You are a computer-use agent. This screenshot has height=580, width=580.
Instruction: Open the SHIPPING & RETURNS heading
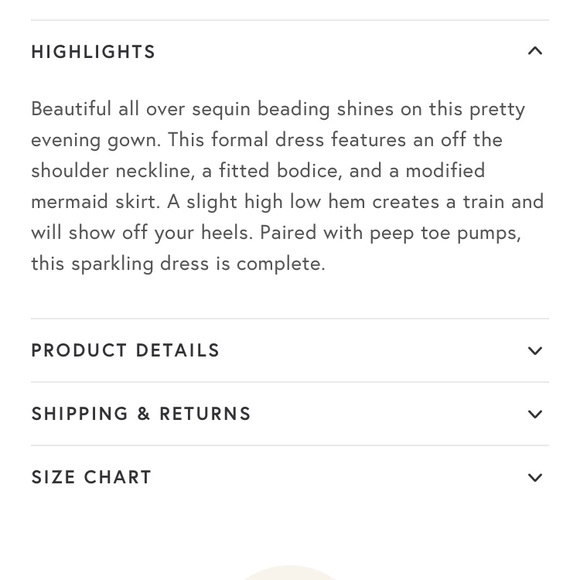click(141, 414)
